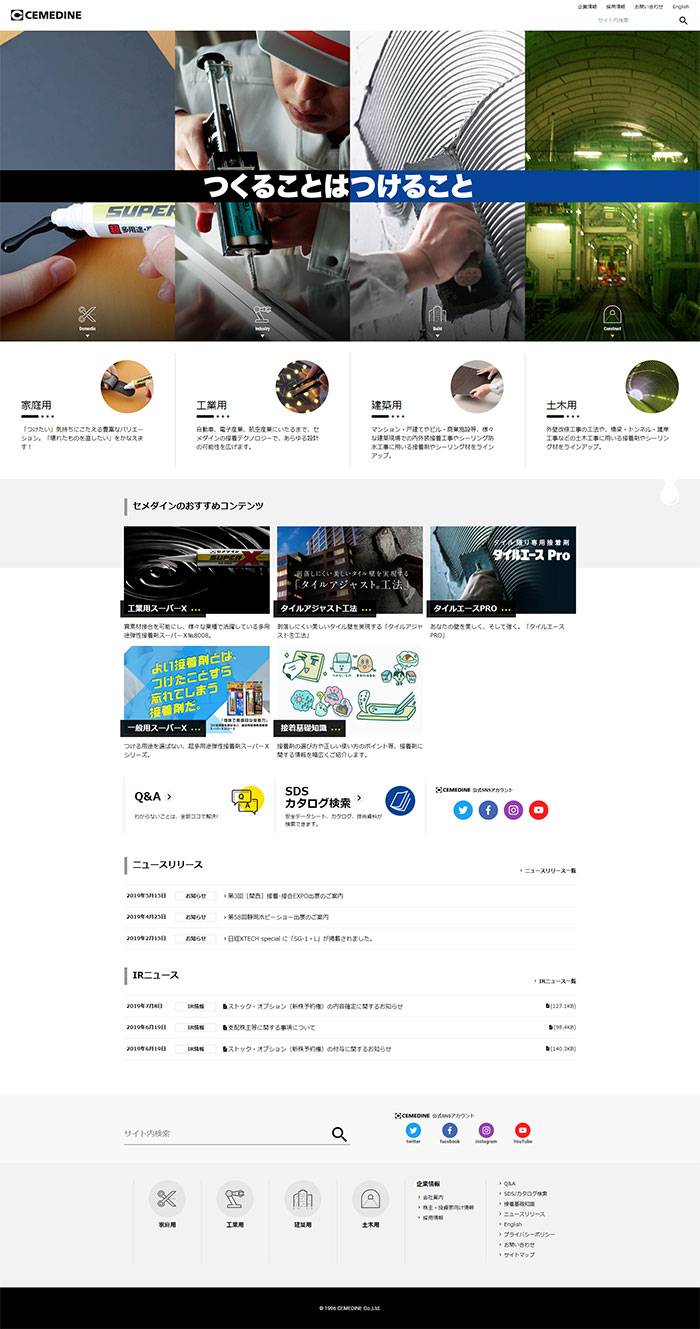Click the down arrow under Build
This screenshot has height=1329, width=700.
click(437, 336)
